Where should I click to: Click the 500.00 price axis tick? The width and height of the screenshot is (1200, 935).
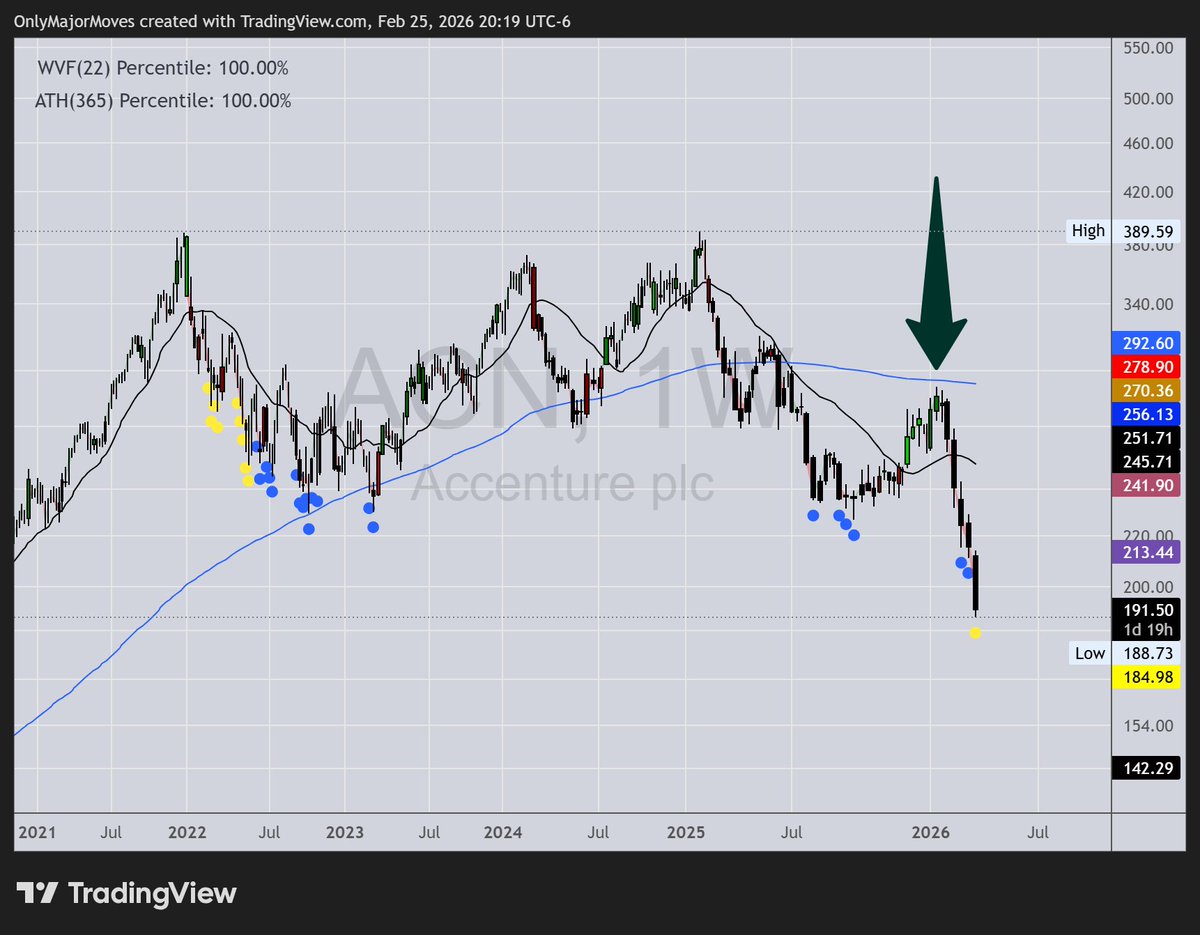(1146, 98)
